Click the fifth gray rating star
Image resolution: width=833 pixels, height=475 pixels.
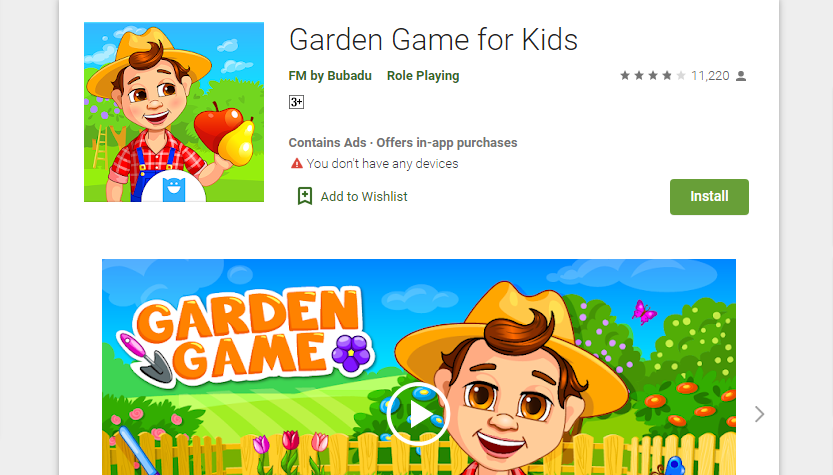point(681,75)
